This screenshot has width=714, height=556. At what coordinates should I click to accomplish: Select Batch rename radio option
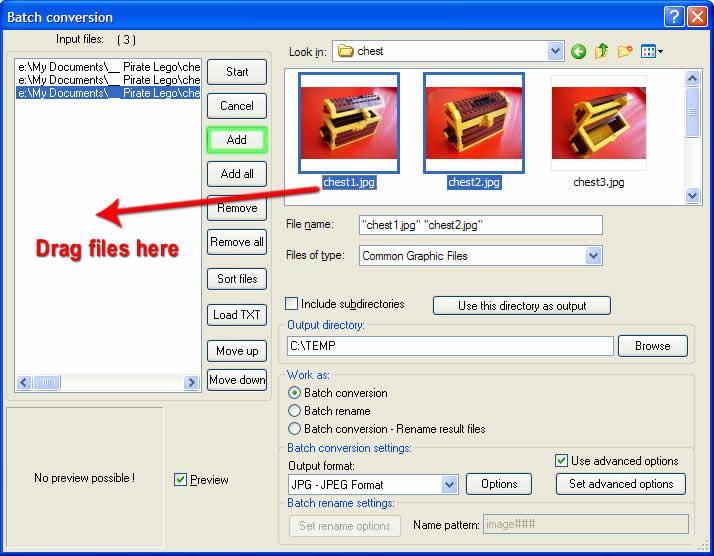pos(295,411)
